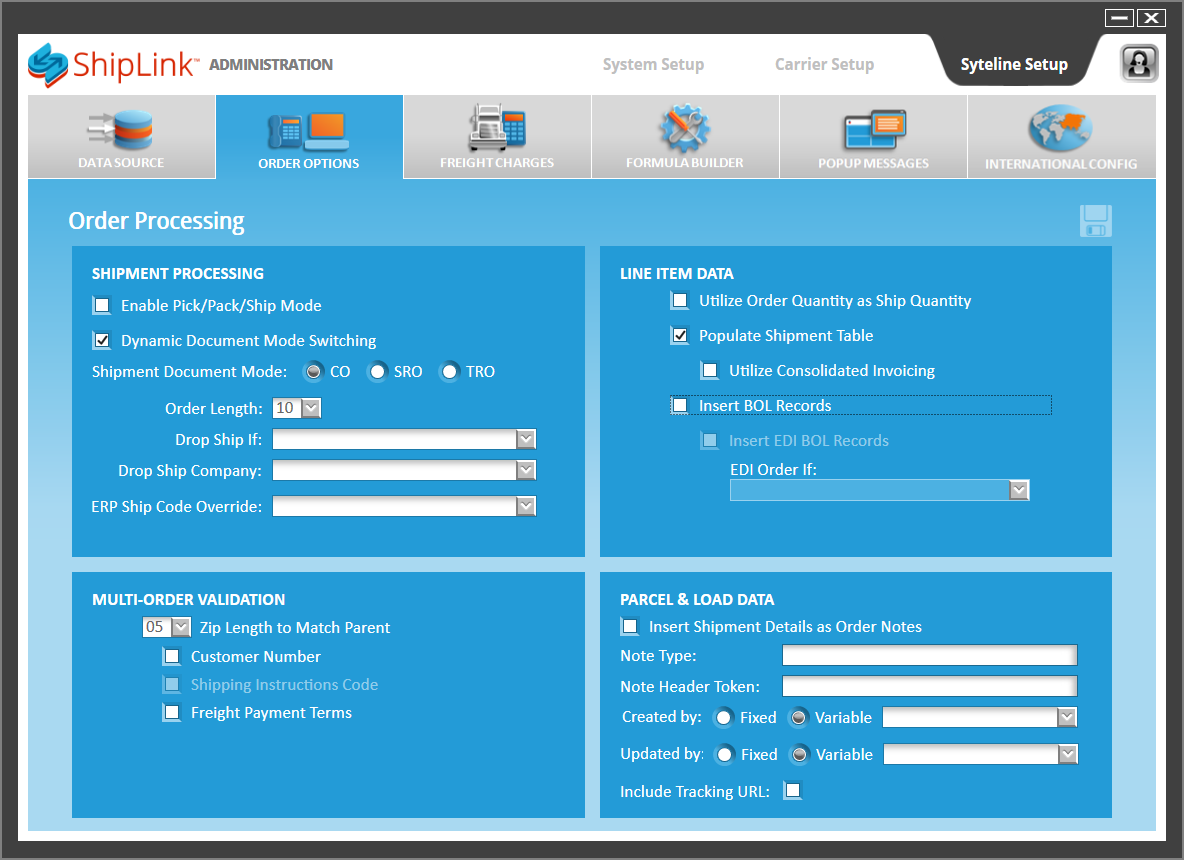Check Utilize Order Quantity as Ship Quantity

680,301
